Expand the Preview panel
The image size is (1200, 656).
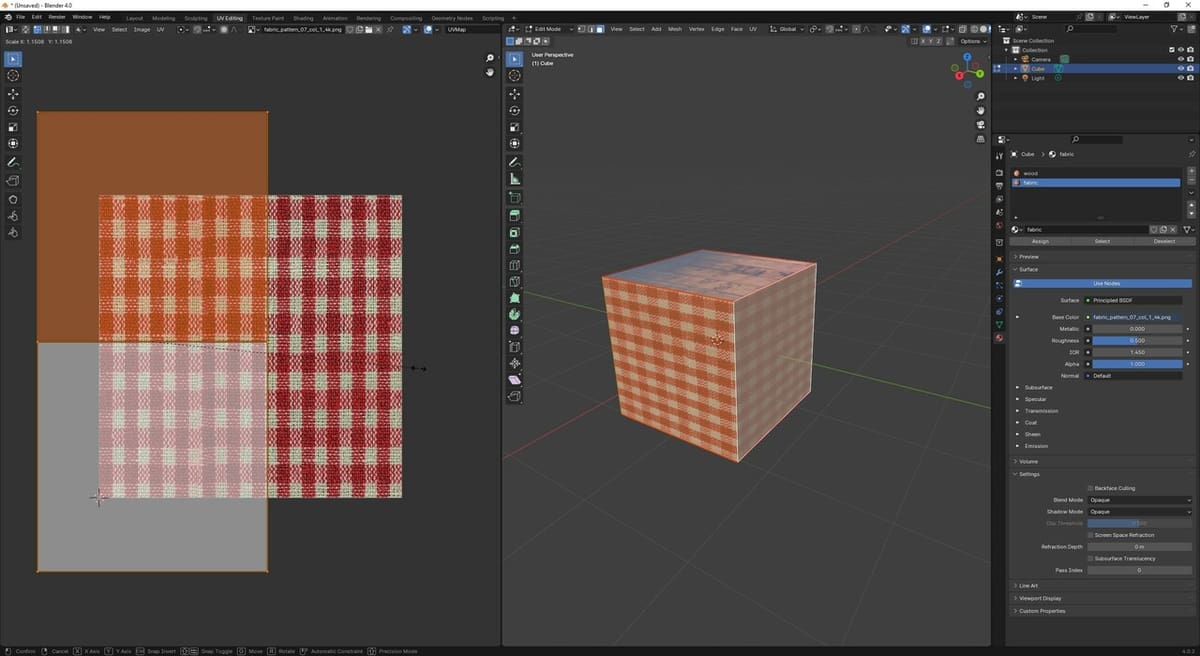1029,257
